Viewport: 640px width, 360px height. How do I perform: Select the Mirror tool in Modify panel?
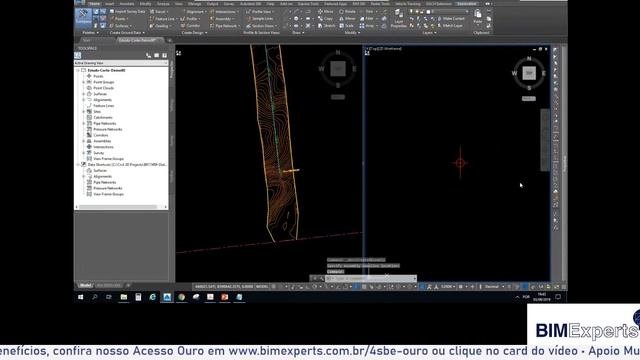pyautogui.click(x=347, y=19)
